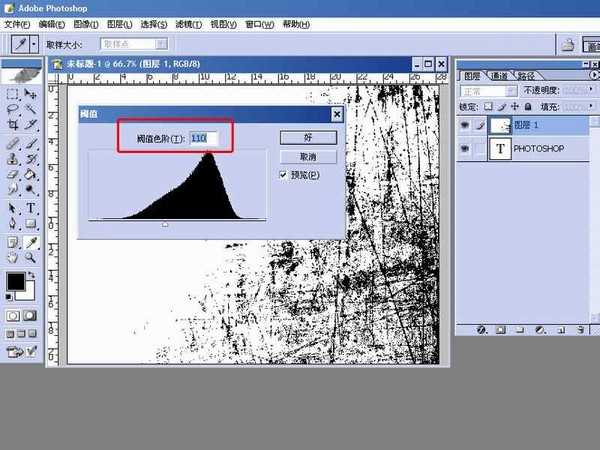Toggle visibility of the PHOTOSHOP text layer
The height and width of the screenshot is (450, 600).
point(466,148)
